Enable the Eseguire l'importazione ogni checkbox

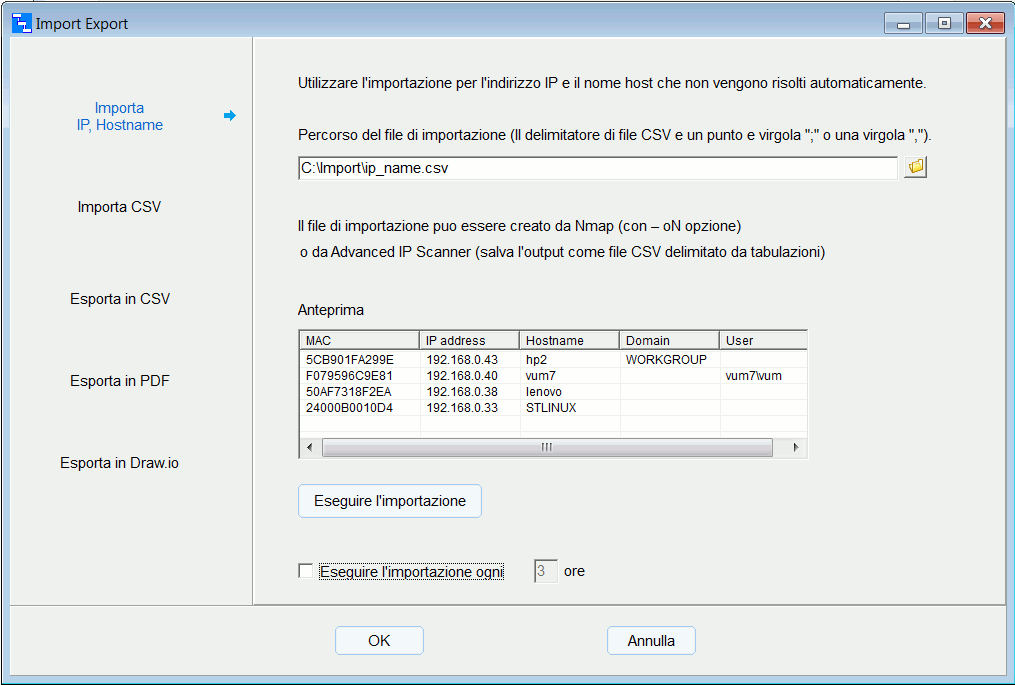click(x=305, y=570)
